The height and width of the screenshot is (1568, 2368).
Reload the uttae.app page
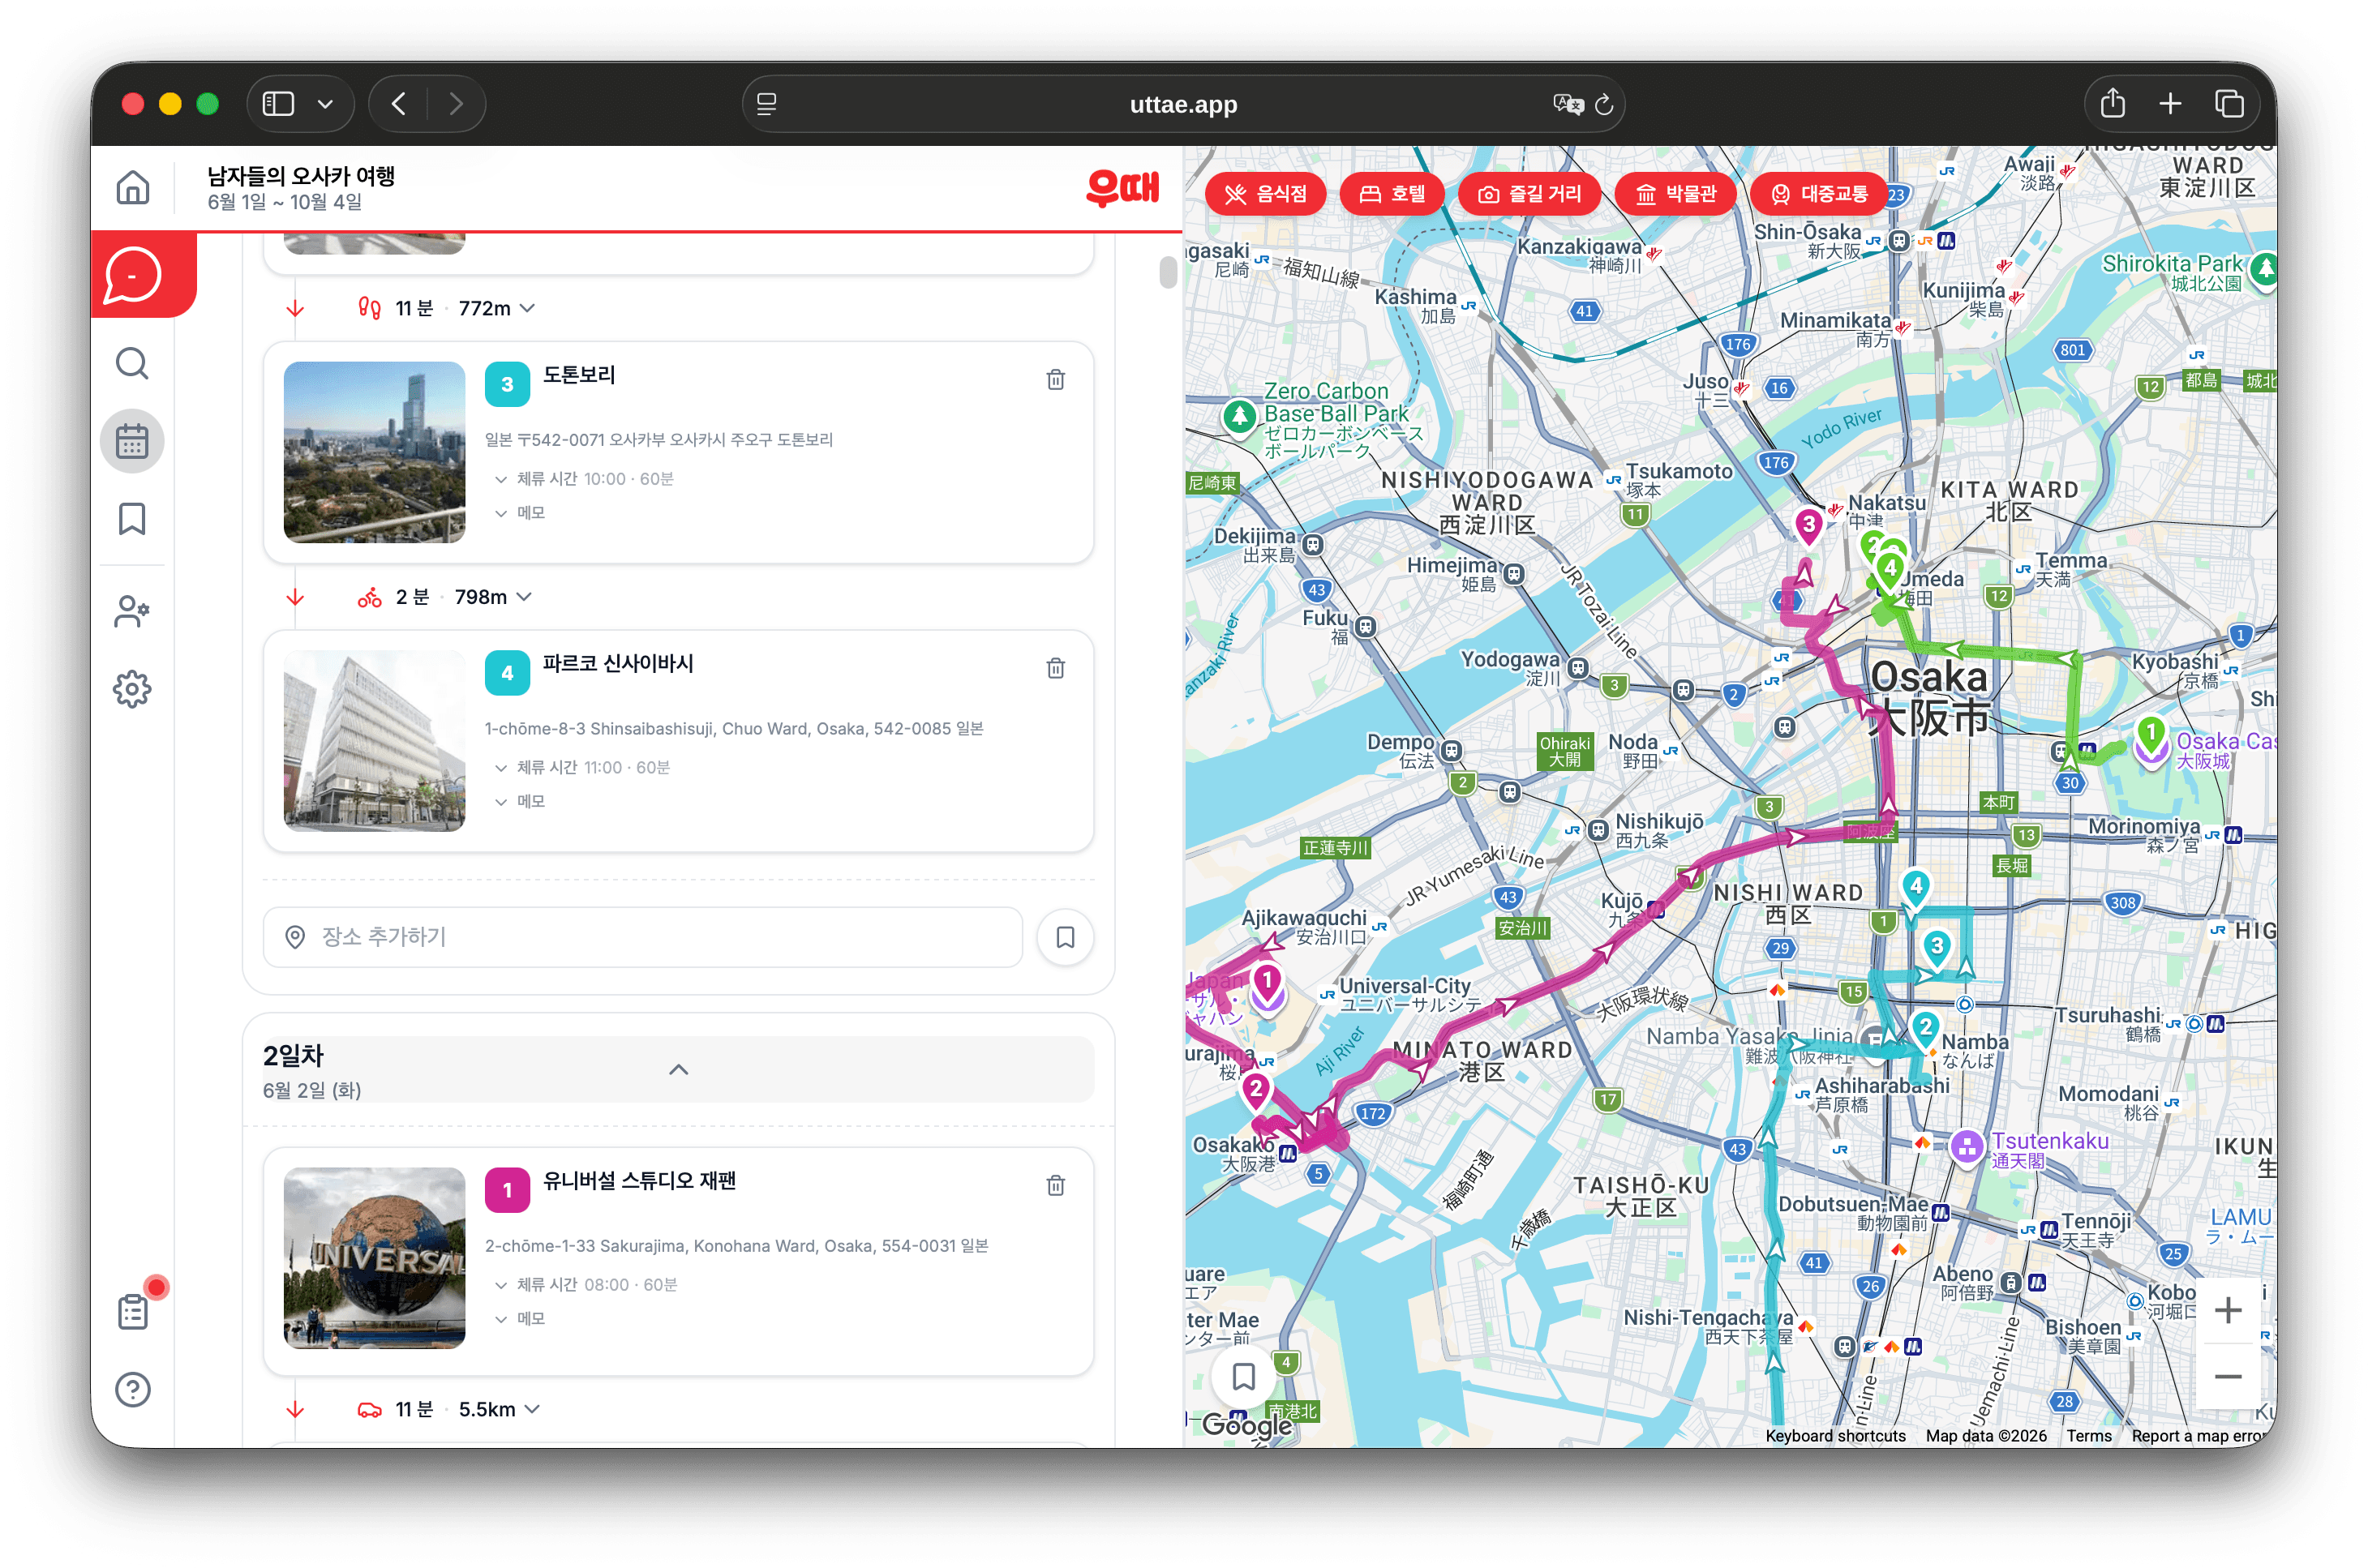pyautogui.click(x=1604, y=104)
